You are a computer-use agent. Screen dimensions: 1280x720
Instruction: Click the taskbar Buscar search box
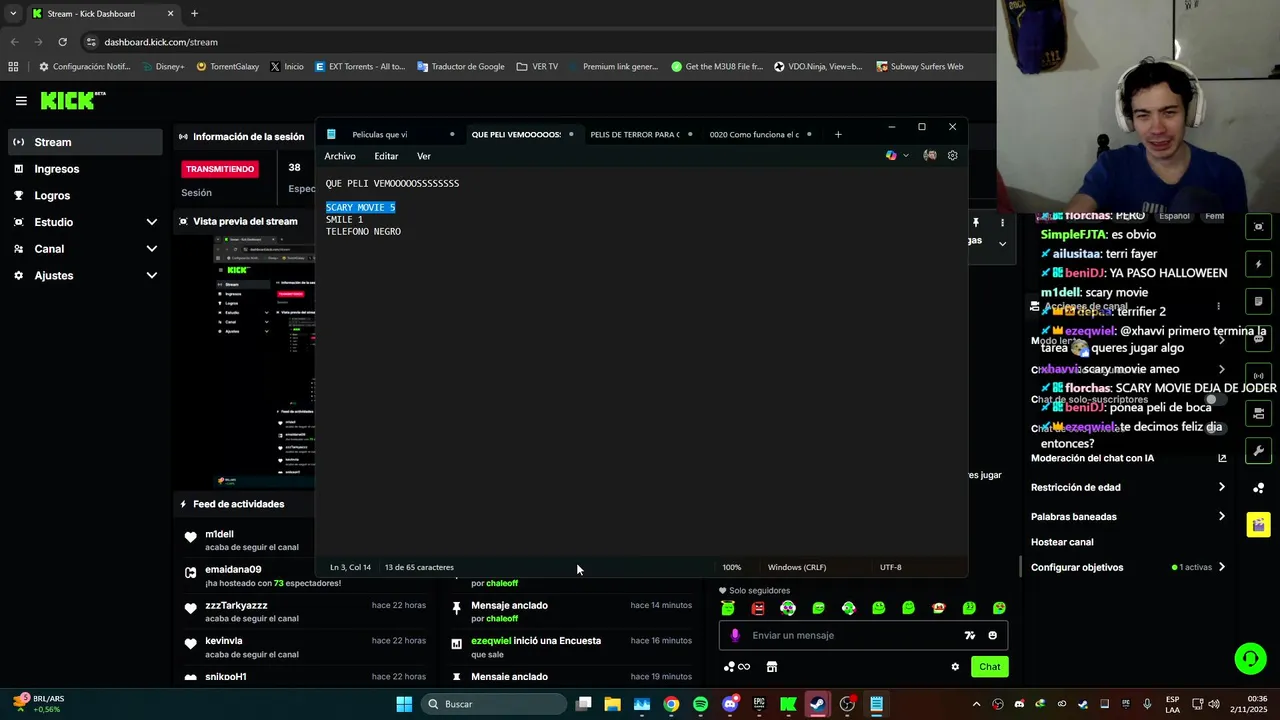coord(493,704)
